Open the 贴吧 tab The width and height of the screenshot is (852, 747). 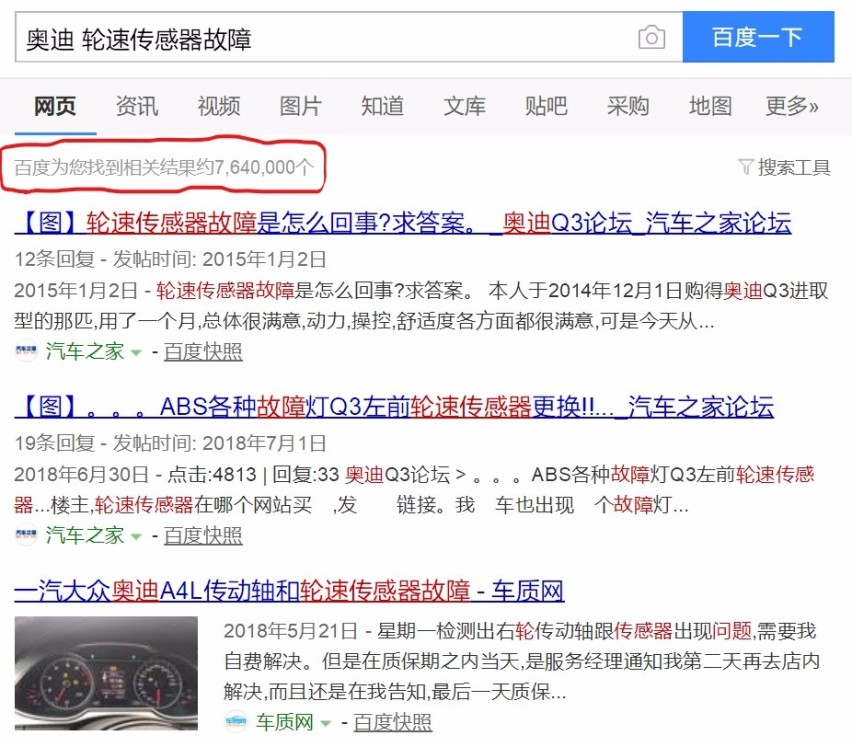[546, 106]
